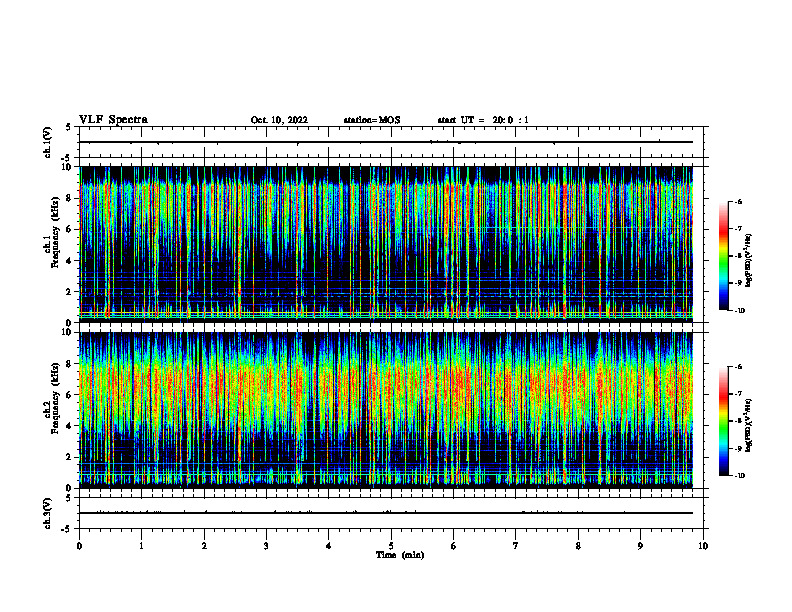Screen dimensions: 792x612
Task: Click the "-8" label on ch.1 colorbar
Action: 738,256
